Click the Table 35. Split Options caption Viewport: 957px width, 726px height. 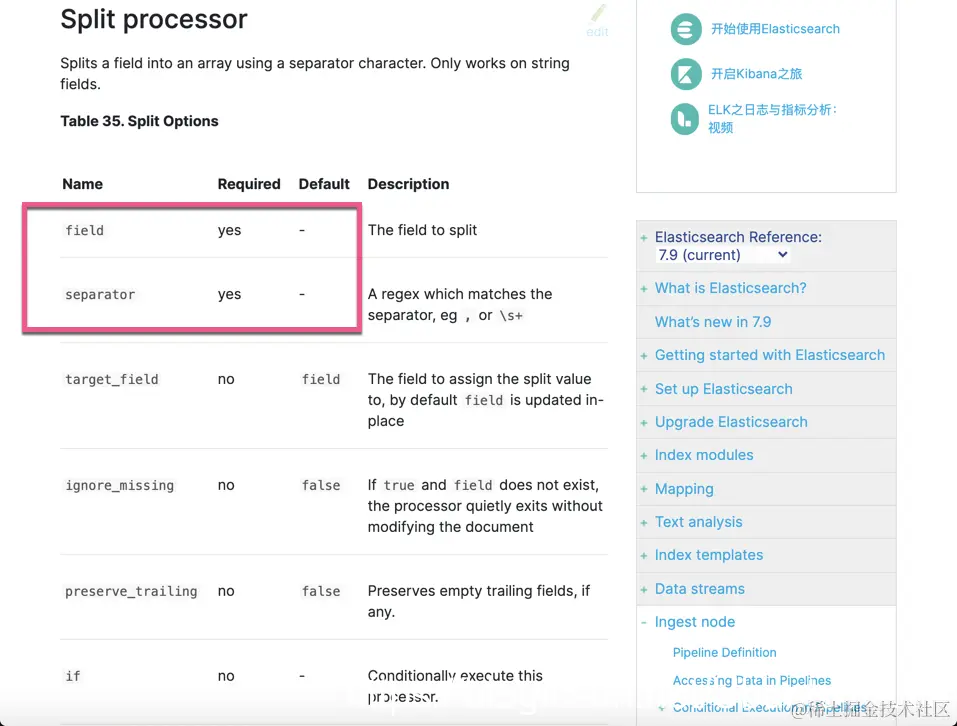click(139, 121)
